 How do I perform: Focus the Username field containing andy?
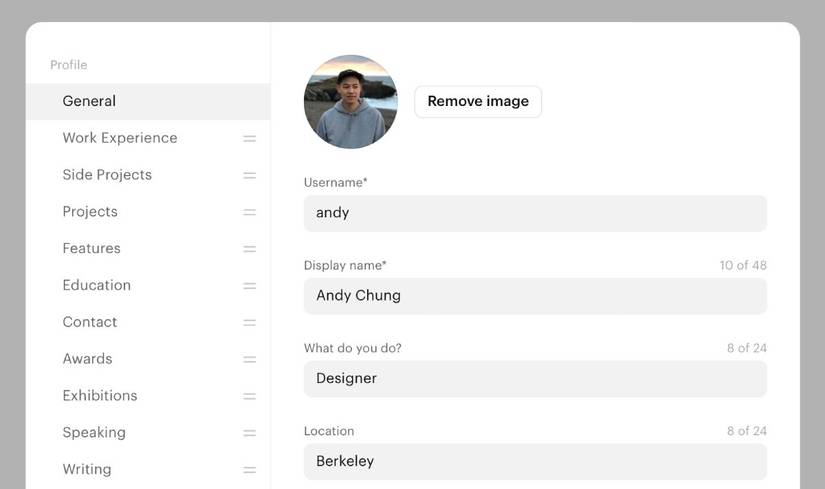(x=535, y=213)
